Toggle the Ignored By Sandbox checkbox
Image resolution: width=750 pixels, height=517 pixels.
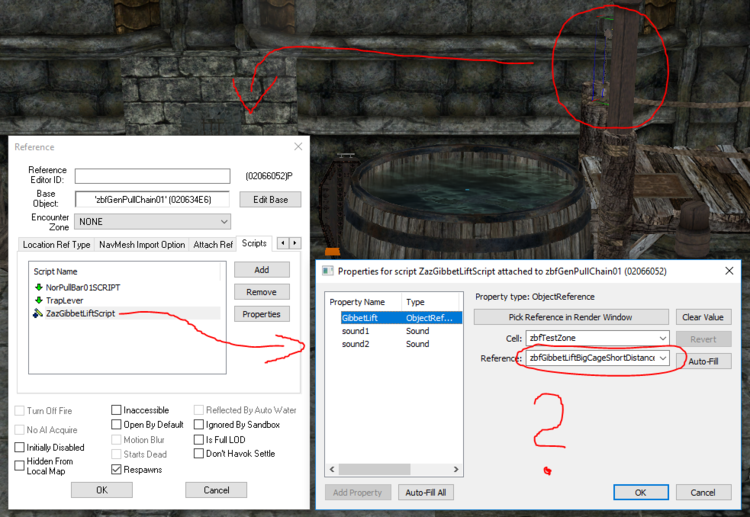point(199,424)
